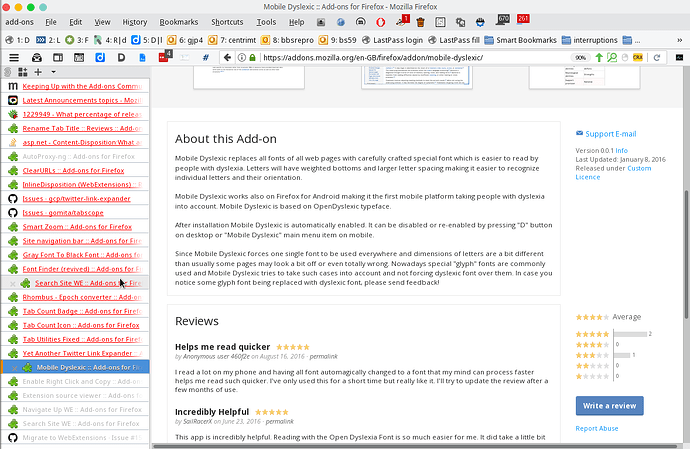Open the first add-on screenshot thumbnail
This screenshot has height=449, width=690.
coord(249,77)
